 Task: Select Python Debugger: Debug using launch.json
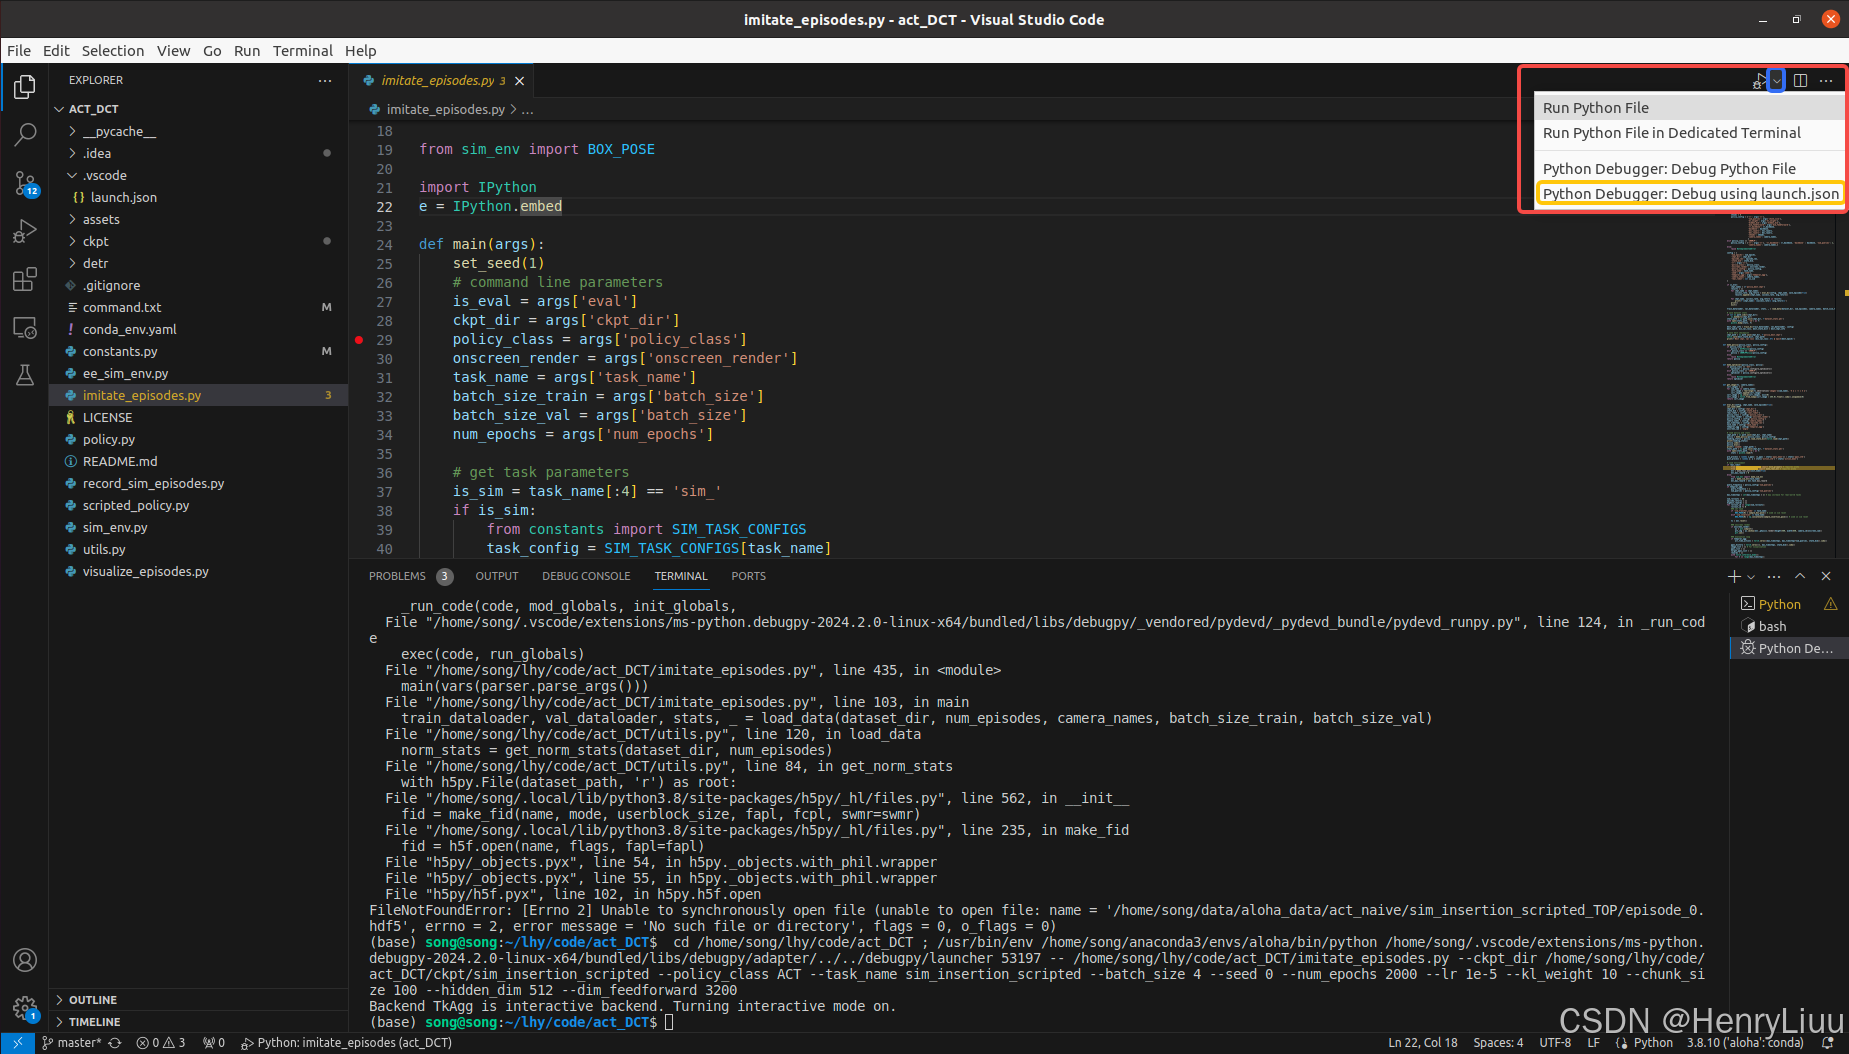1691,193
